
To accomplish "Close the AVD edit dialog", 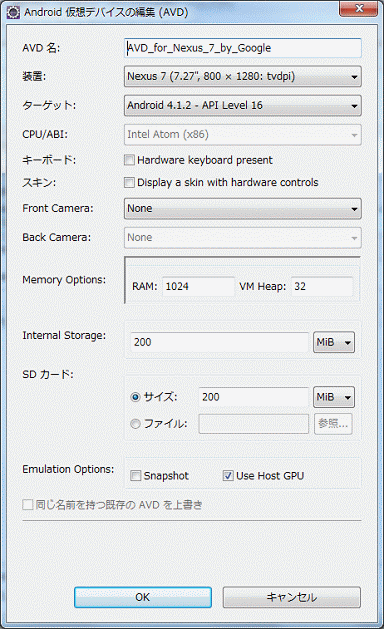I will point(359,8).
